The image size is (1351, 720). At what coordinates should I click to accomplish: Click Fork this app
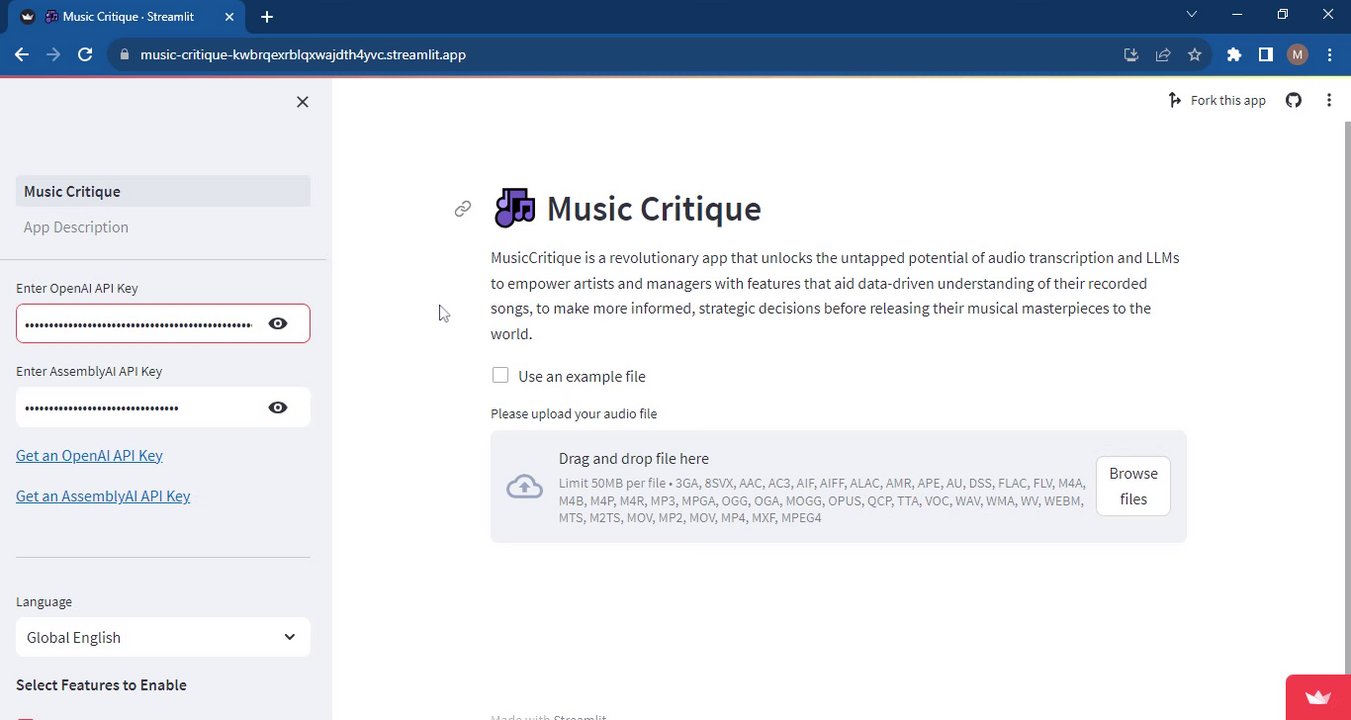pos(1217,100)
